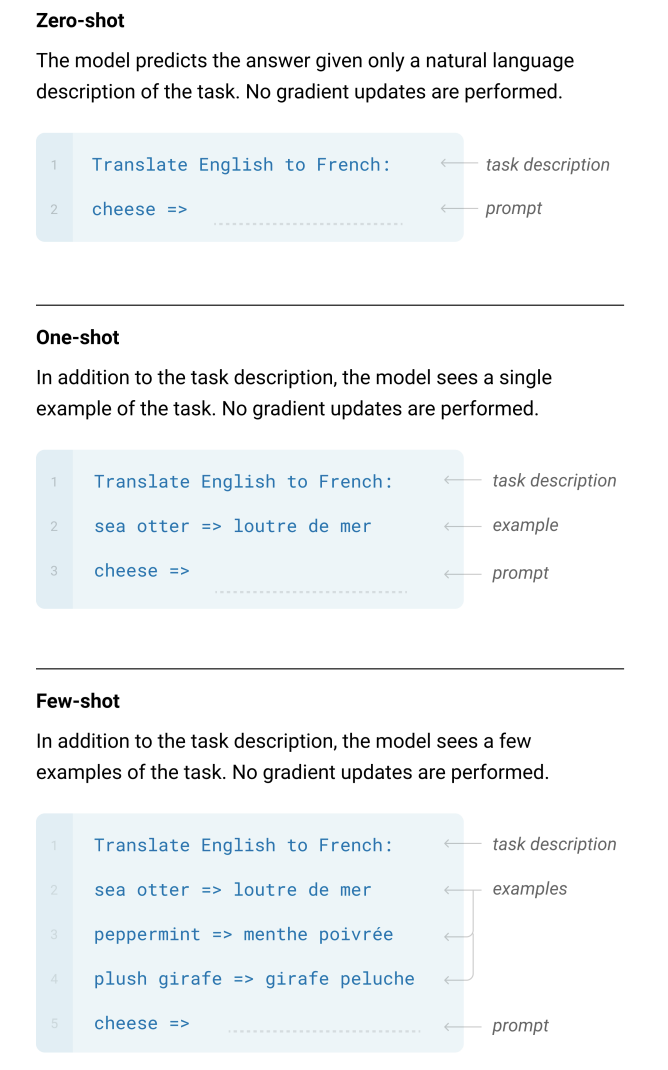
Task: Click the arrow beside Zero-shot prompt label
Action: (452, 209)
